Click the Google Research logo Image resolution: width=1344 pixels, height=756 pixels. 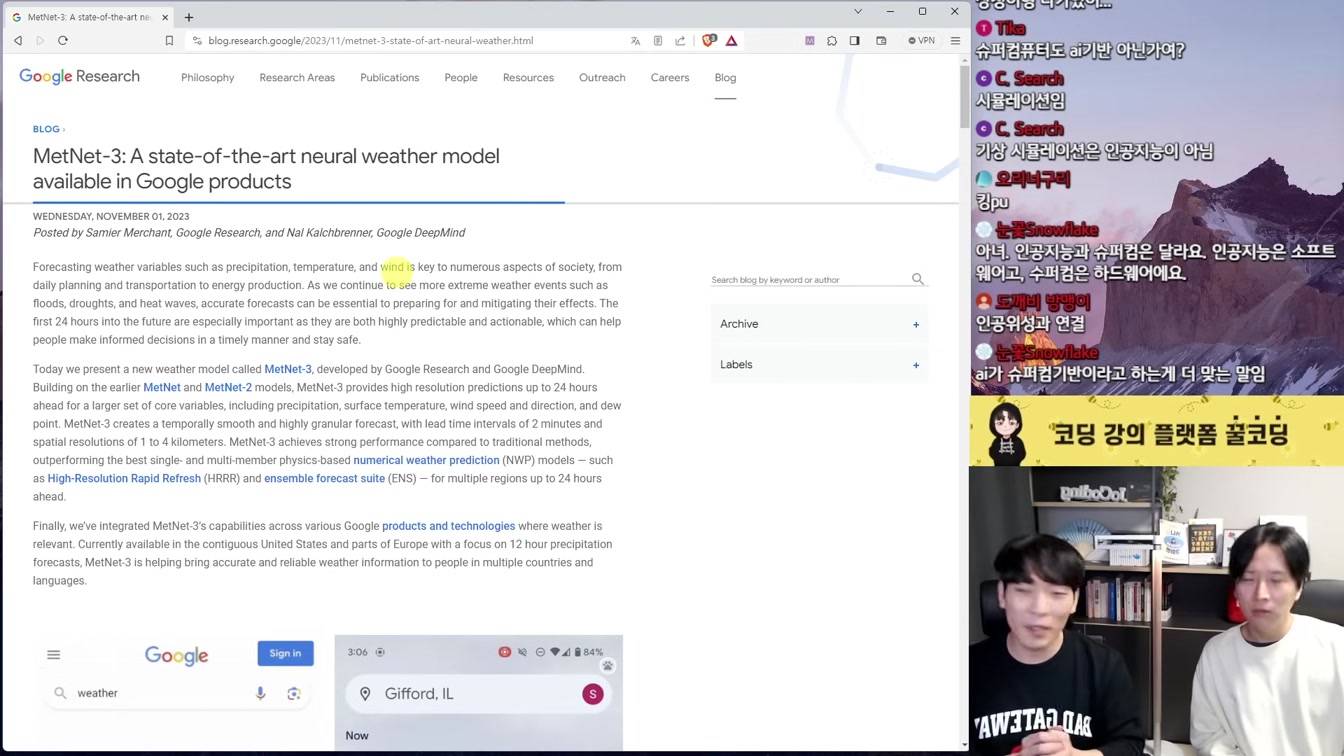pyautogui.click(x=80, y=77)
